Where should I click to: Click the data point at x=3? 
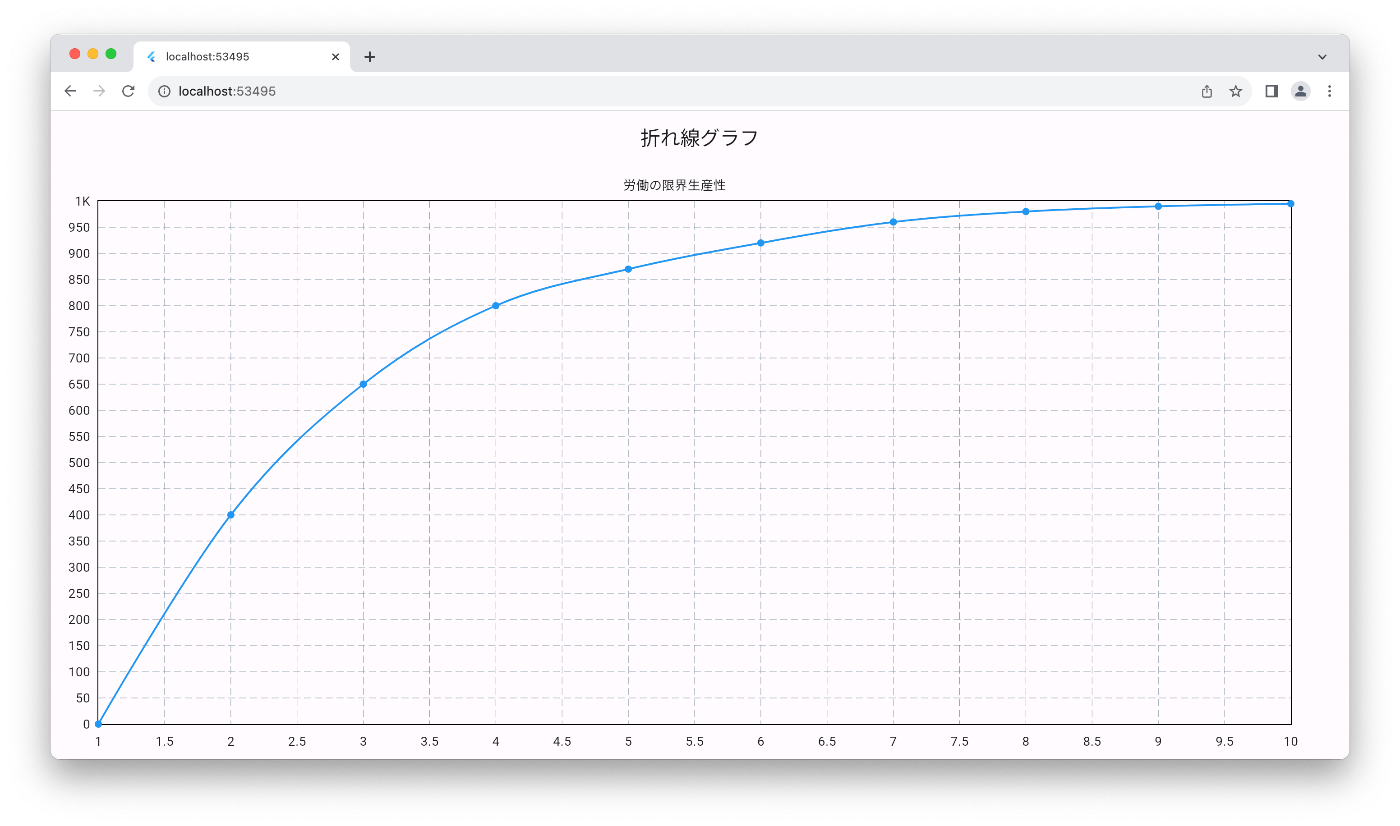coord(363,384)
